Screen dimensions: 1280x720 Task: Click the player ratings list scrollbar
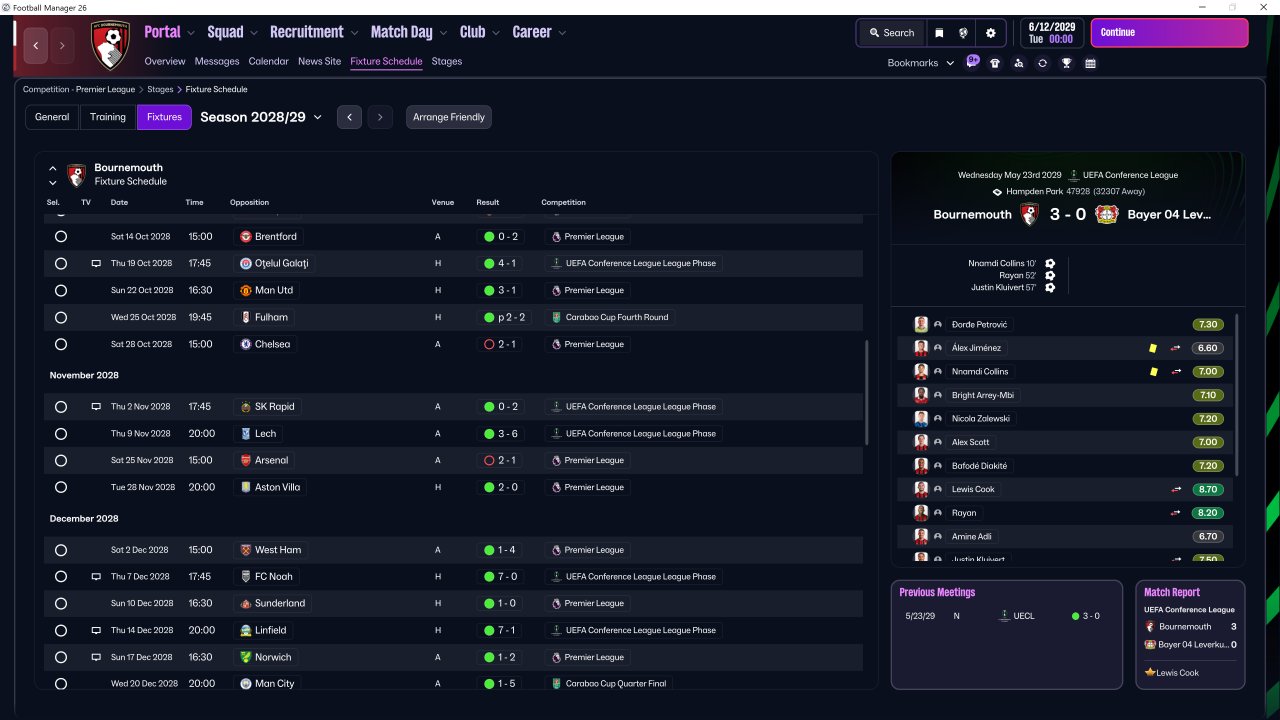(x=1237, y=395)
